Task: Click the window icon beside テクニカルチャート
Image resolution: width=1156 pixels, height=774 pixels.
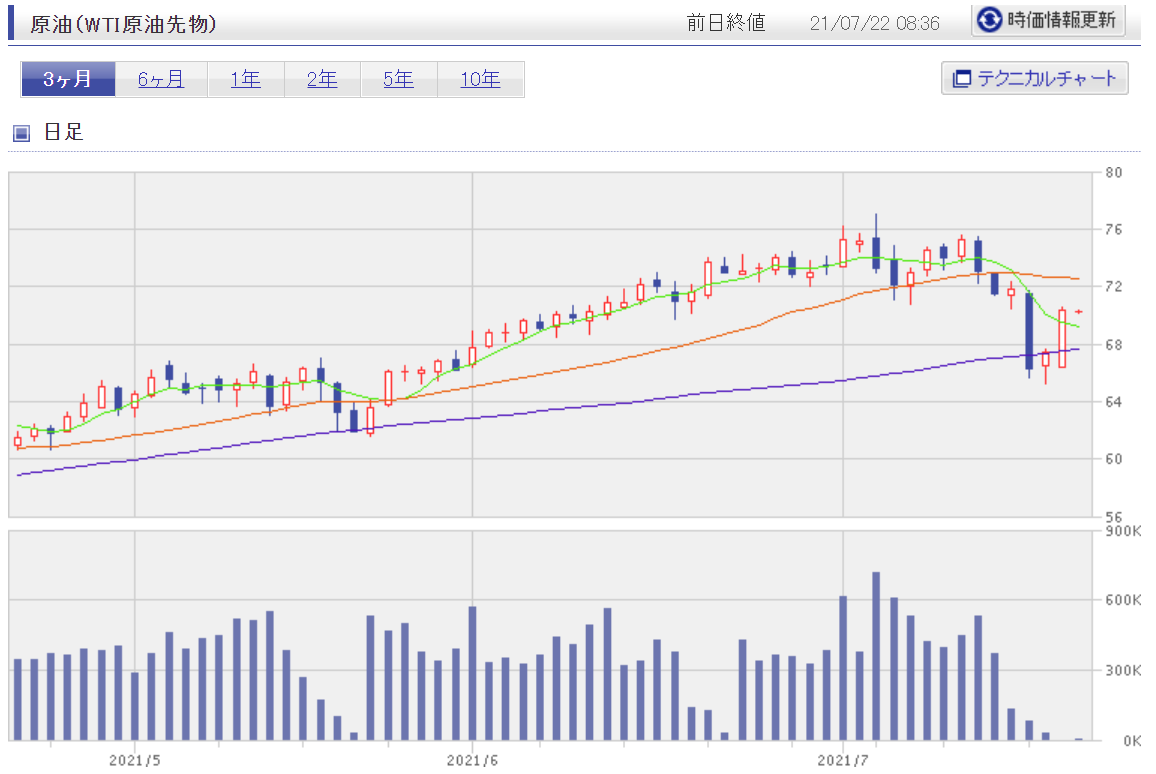Action: [961, 78]
